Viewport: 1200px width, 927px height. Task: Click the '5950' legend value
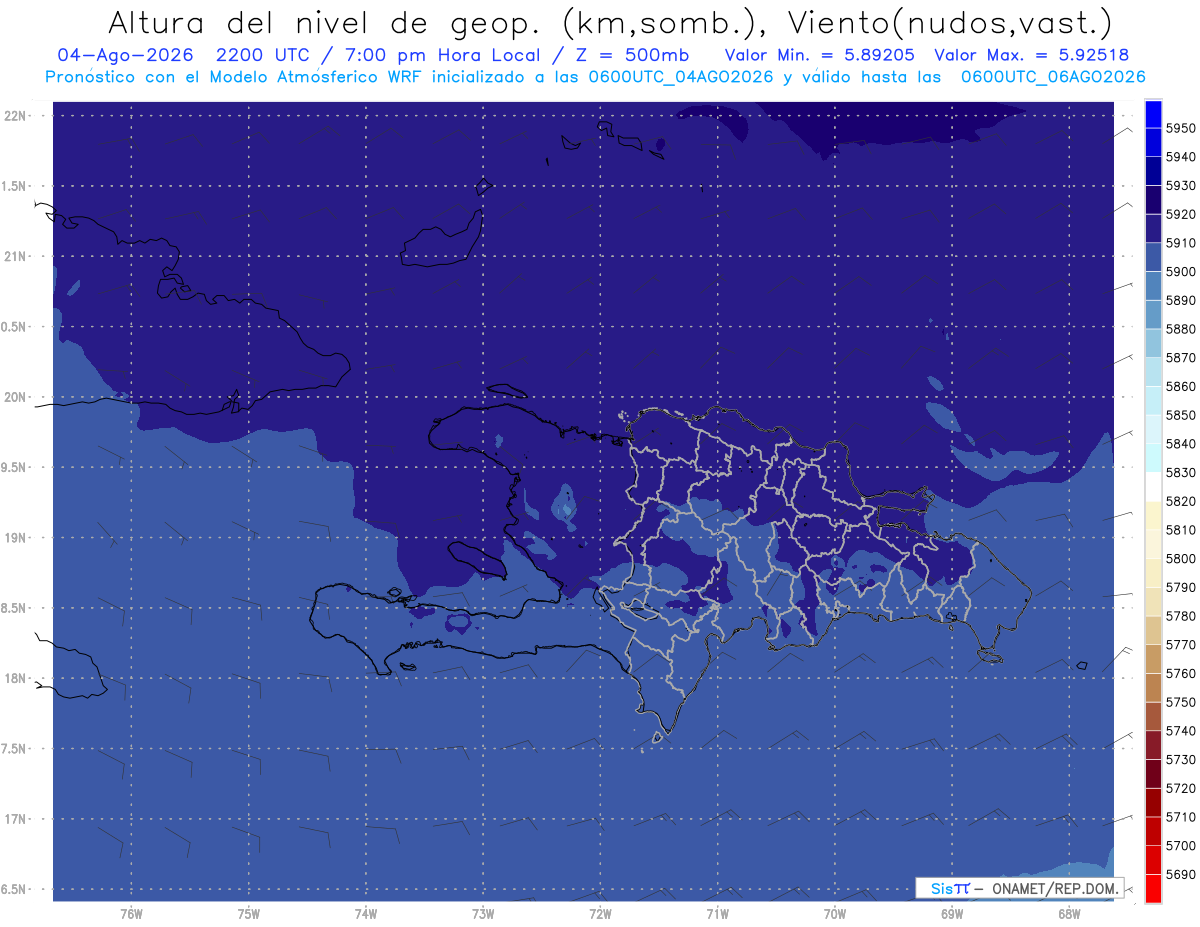1181,128
